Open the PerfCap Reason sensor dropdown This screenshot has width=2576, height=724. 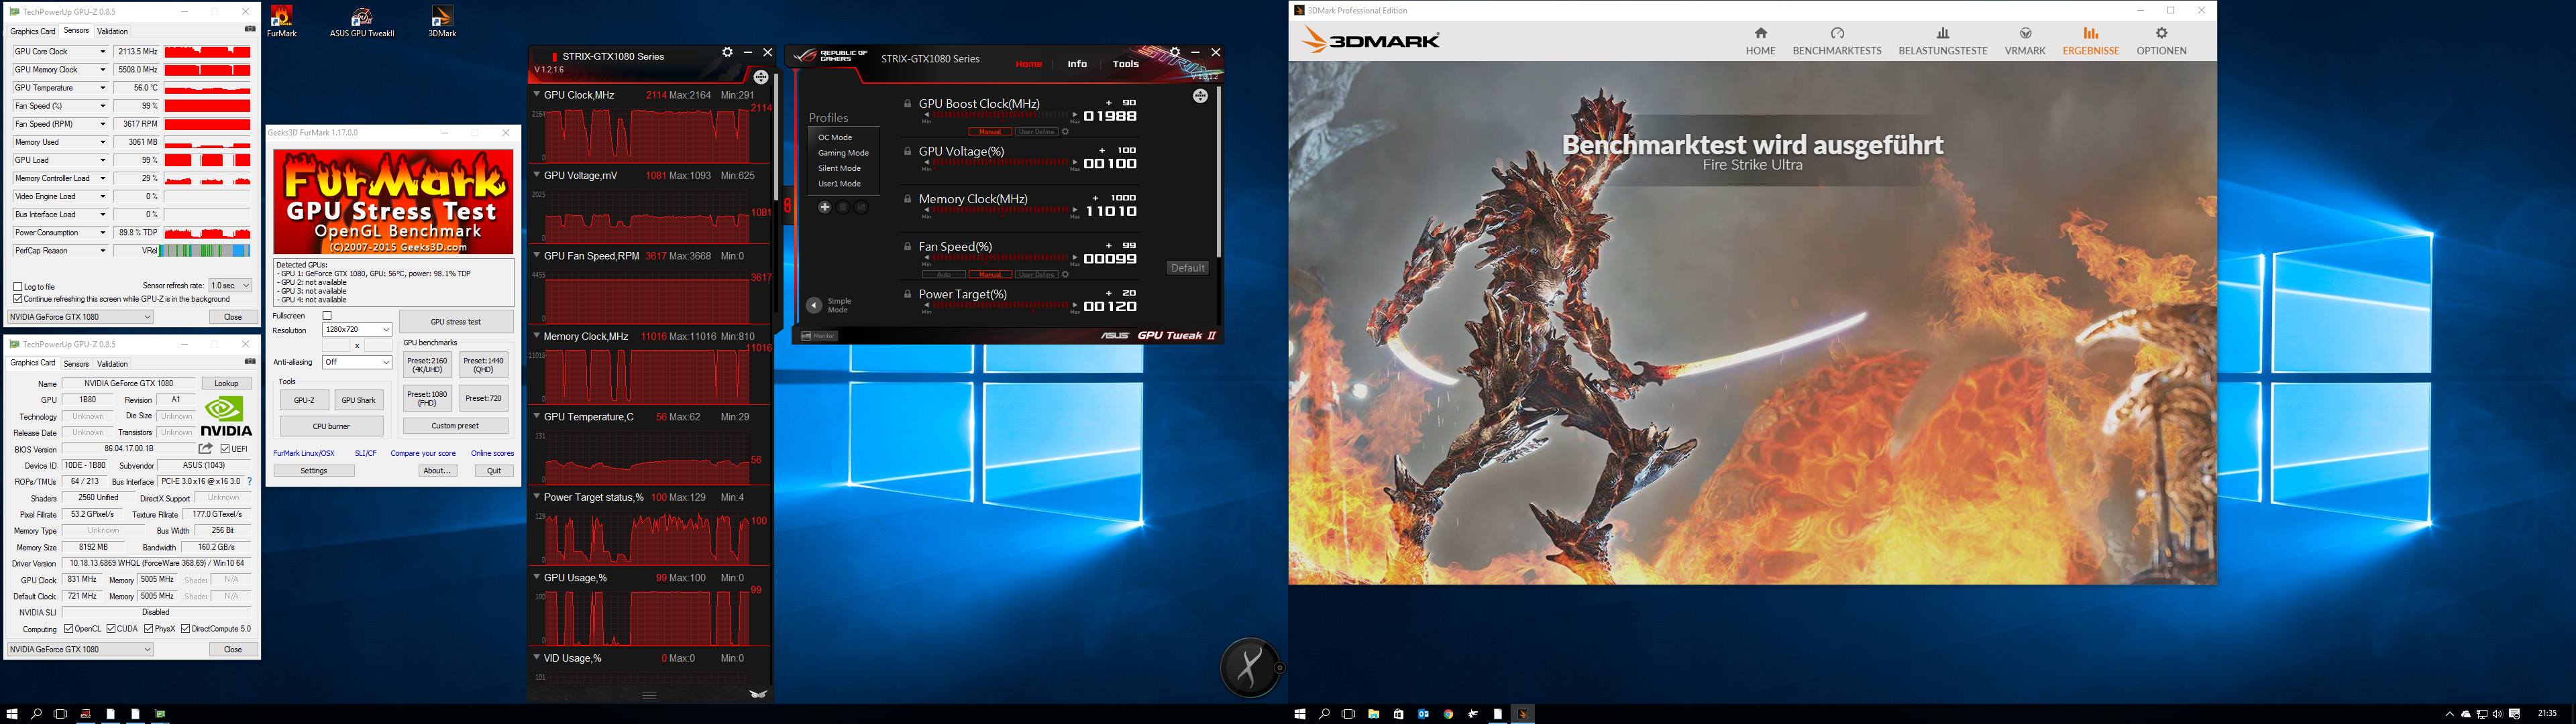point(102,251)
